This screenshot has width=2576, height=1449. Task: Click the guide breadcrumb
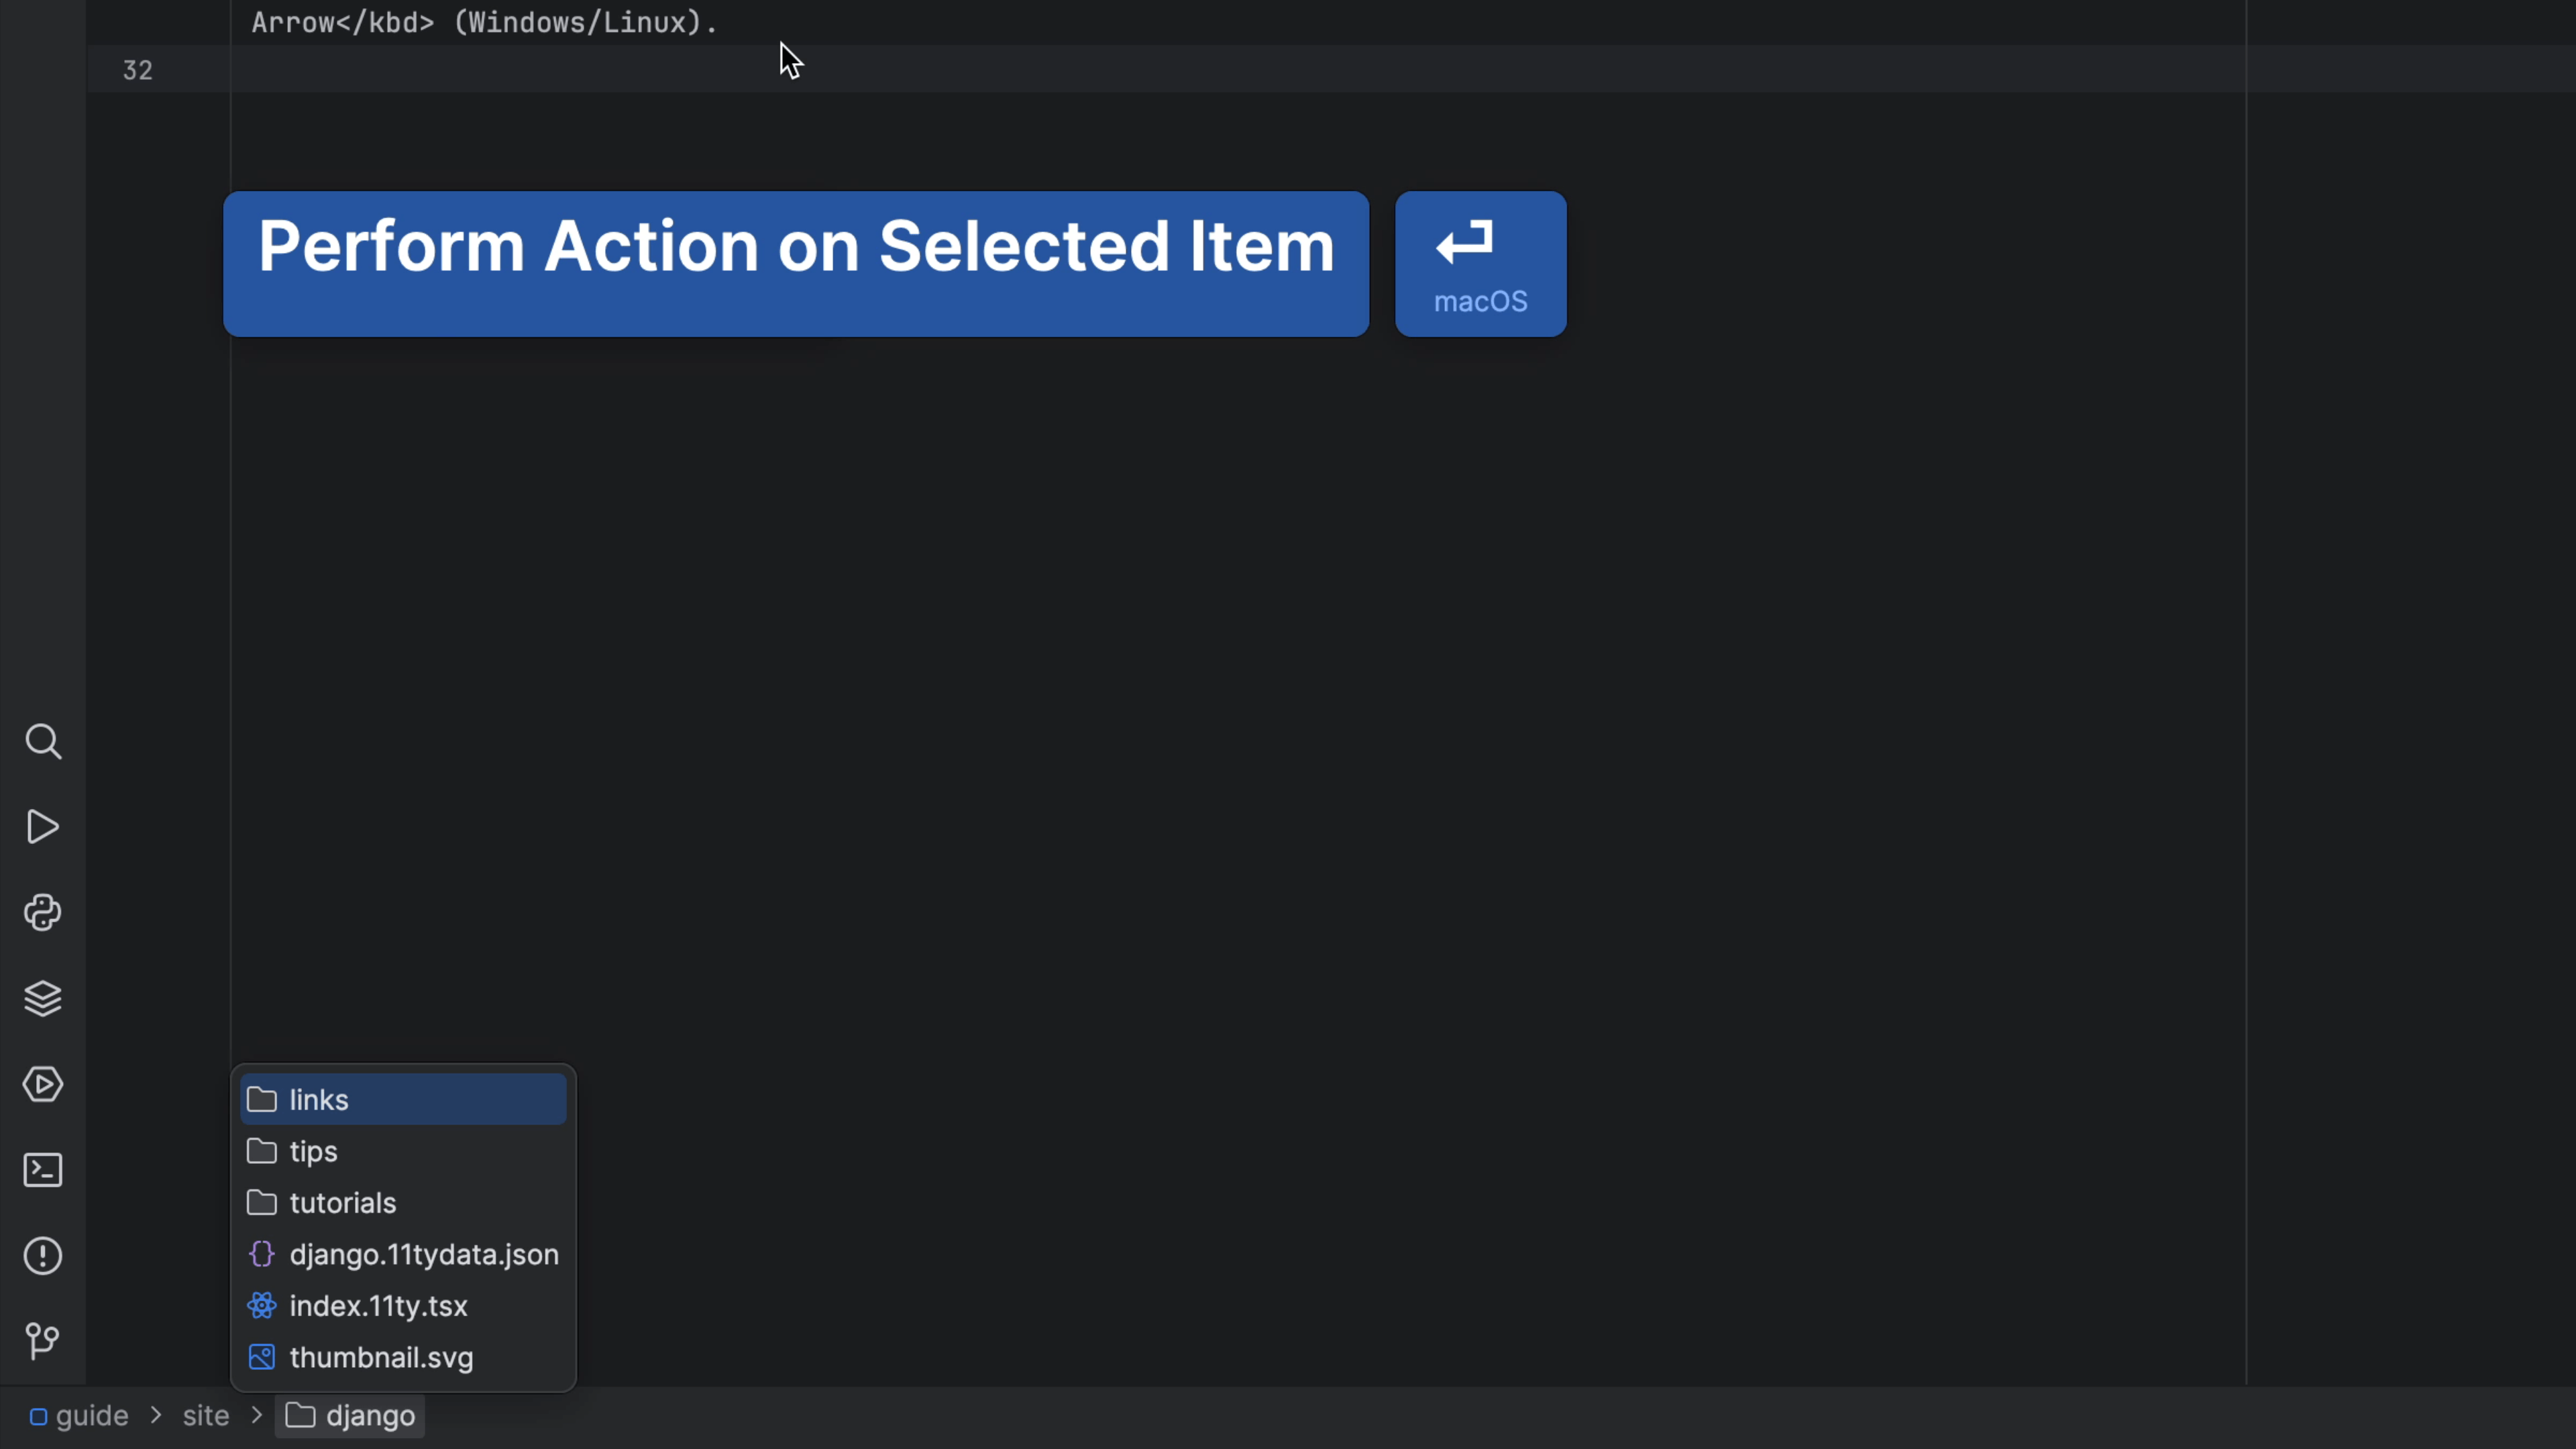click(x=93, y=1416)
